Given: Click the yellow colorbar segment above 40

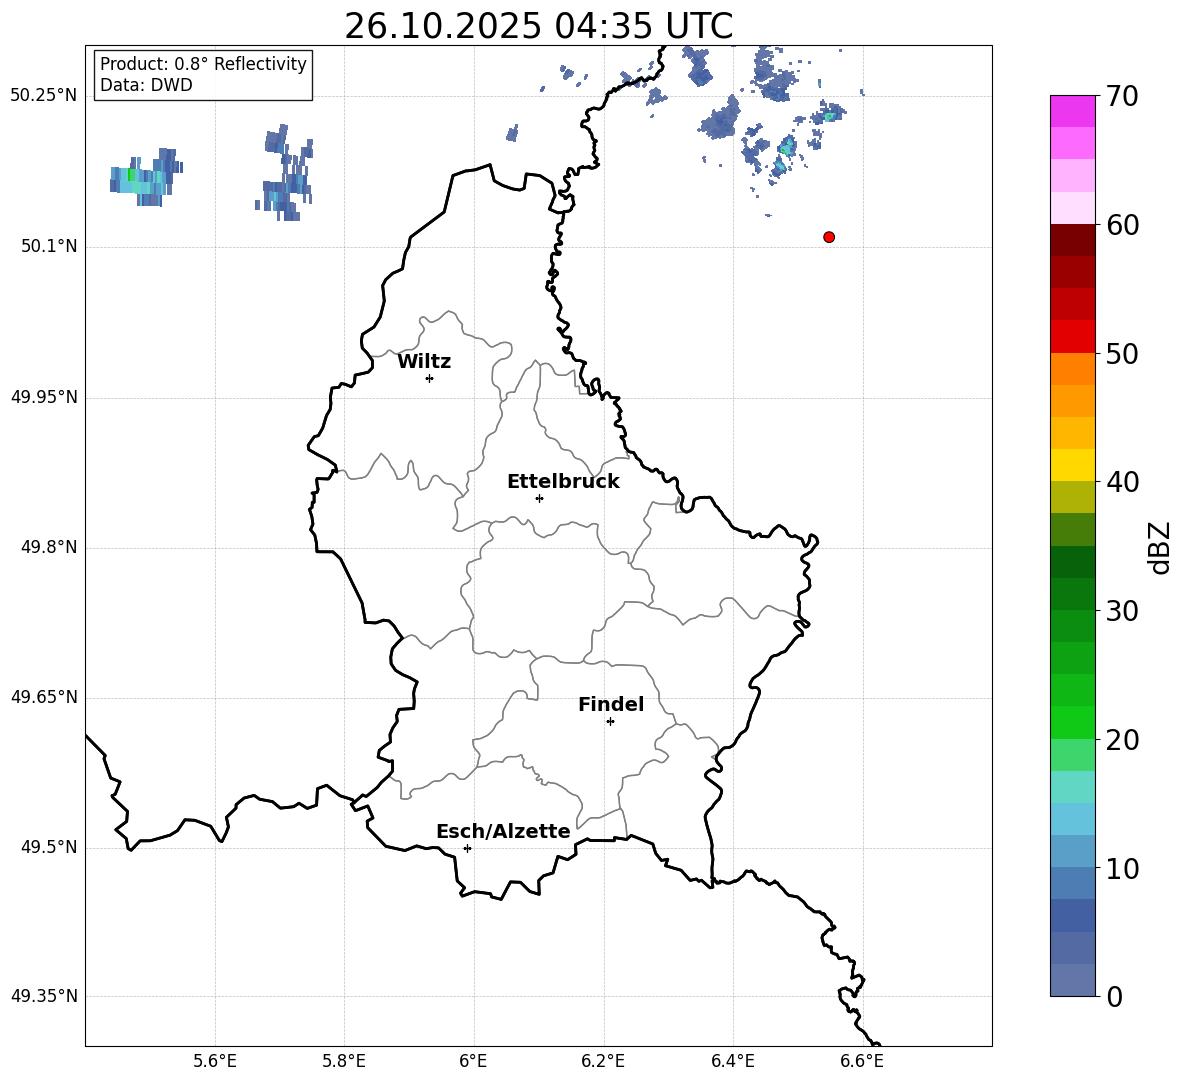Looking at the screenshot, I should coord(1073,465).
